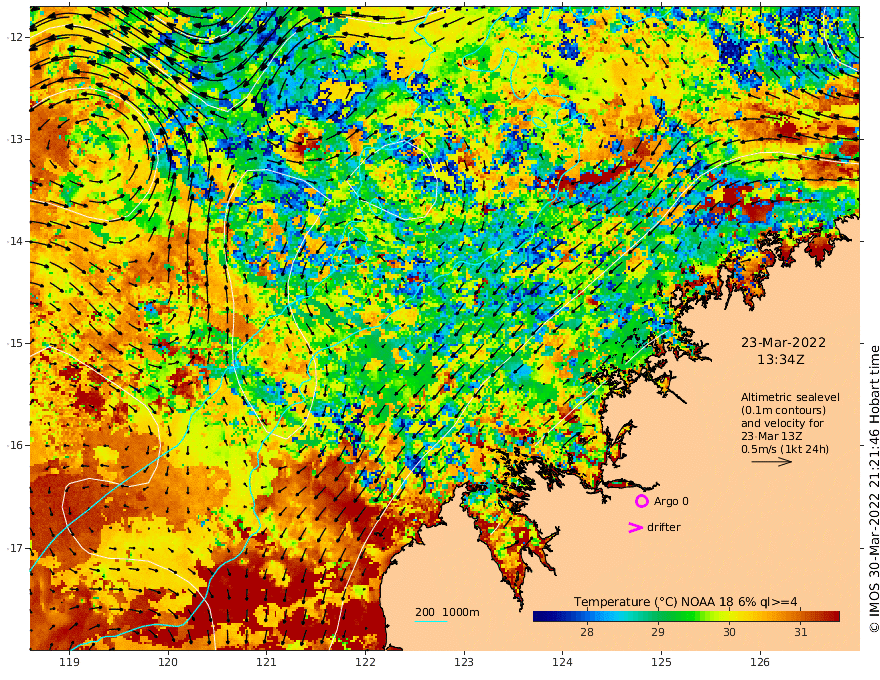Click the latitude label -13
Screen dimensions: 880x680
pyautogui.click(x=15, y=139)
